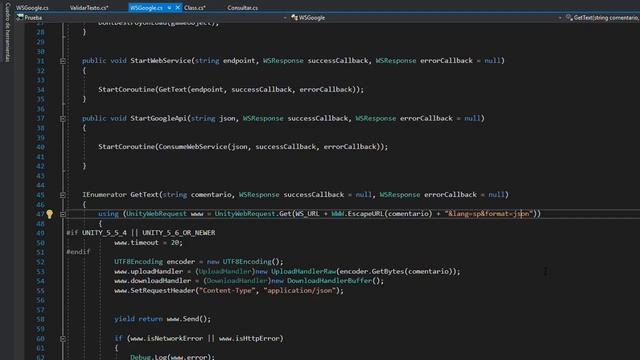Screen dimensions: 640x360
Task: Collapse the StartGoogleApi method outline
Action: (x=62, y=119)
